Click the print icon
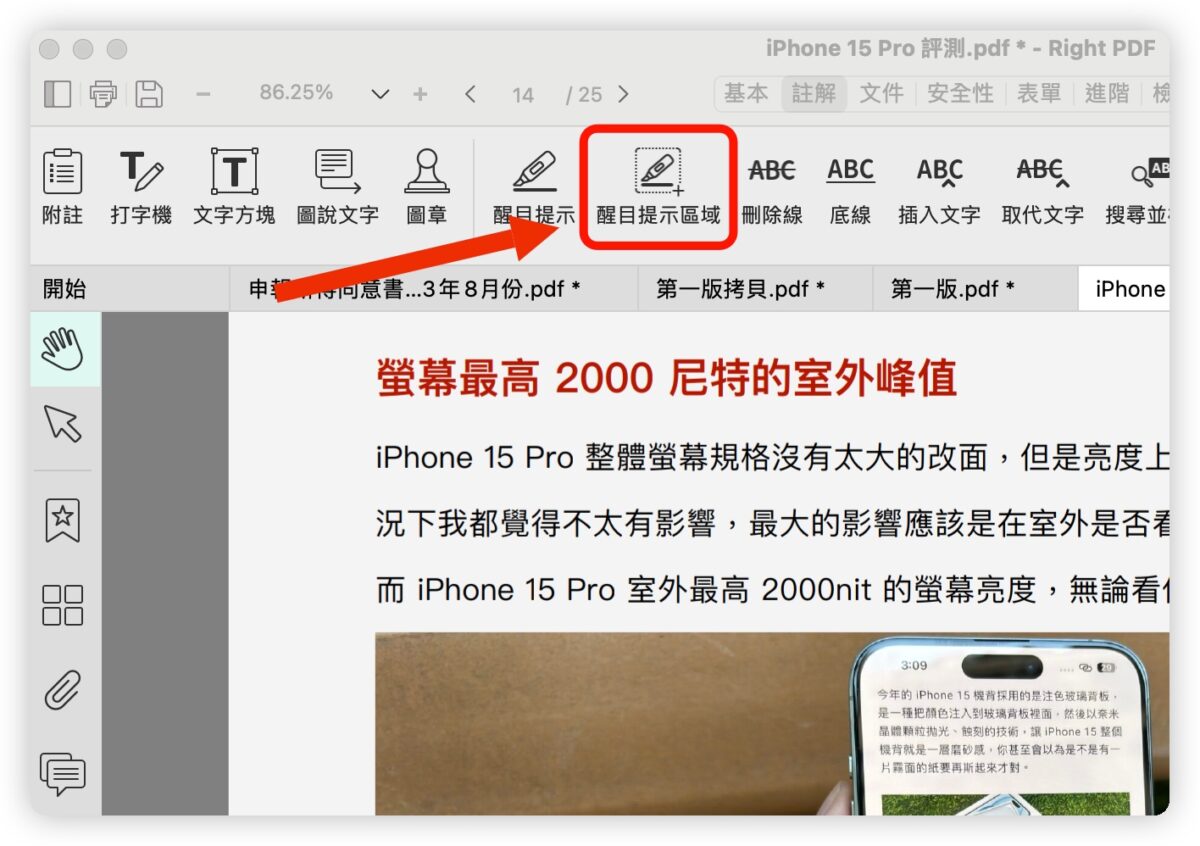The image size is (1200, 846). (103, 94)
